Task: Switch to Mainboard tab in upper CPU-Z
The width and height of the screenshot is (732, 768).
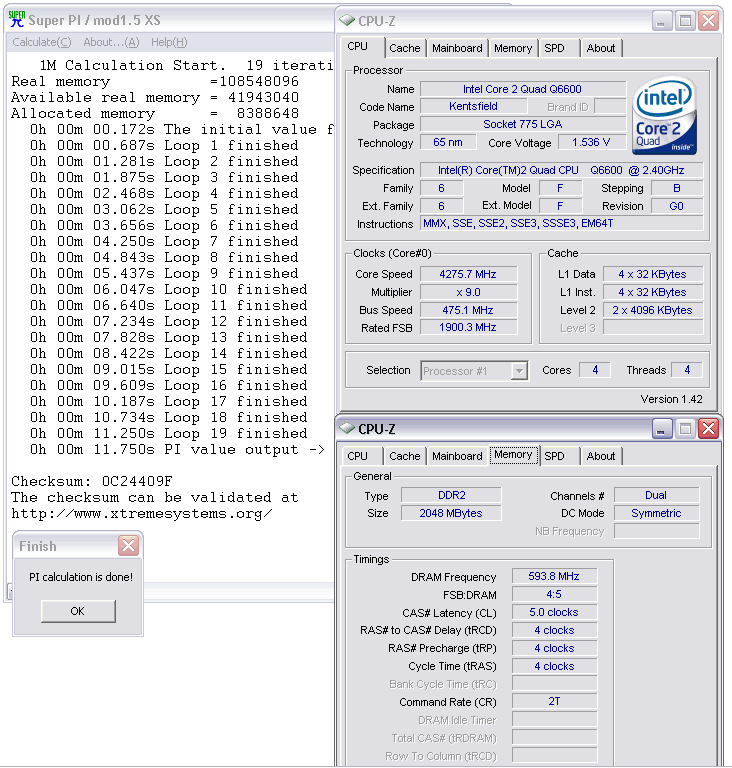Action: click(x=457, y=48)
